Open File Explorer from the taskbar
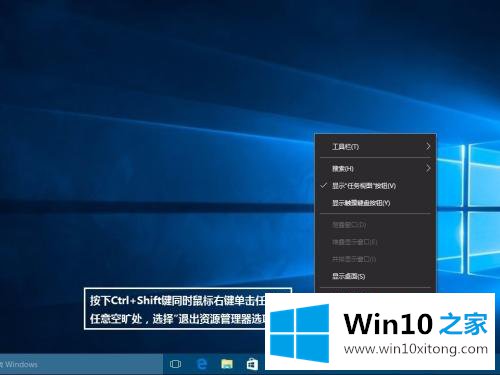Screen dimensions: 500x375 227,364
